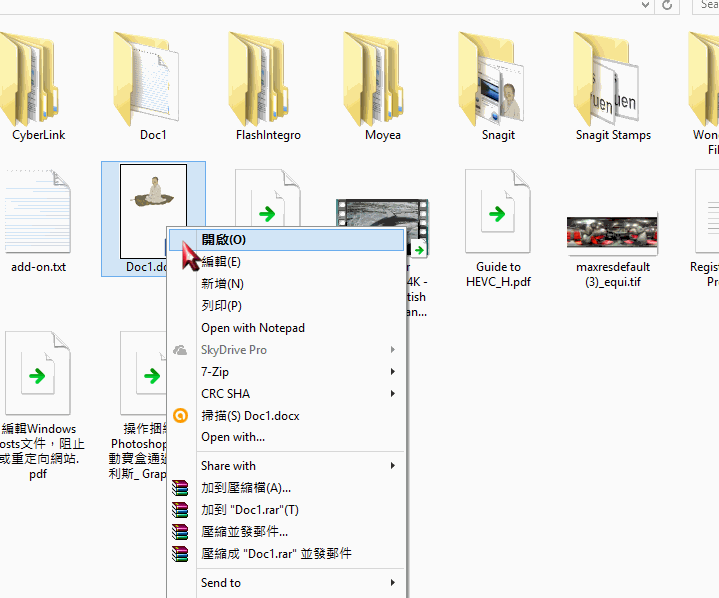This screenshot has width=719, height=598.
Task: Expand the 7-Zip submenu arrow
Action: click(393, 372)
